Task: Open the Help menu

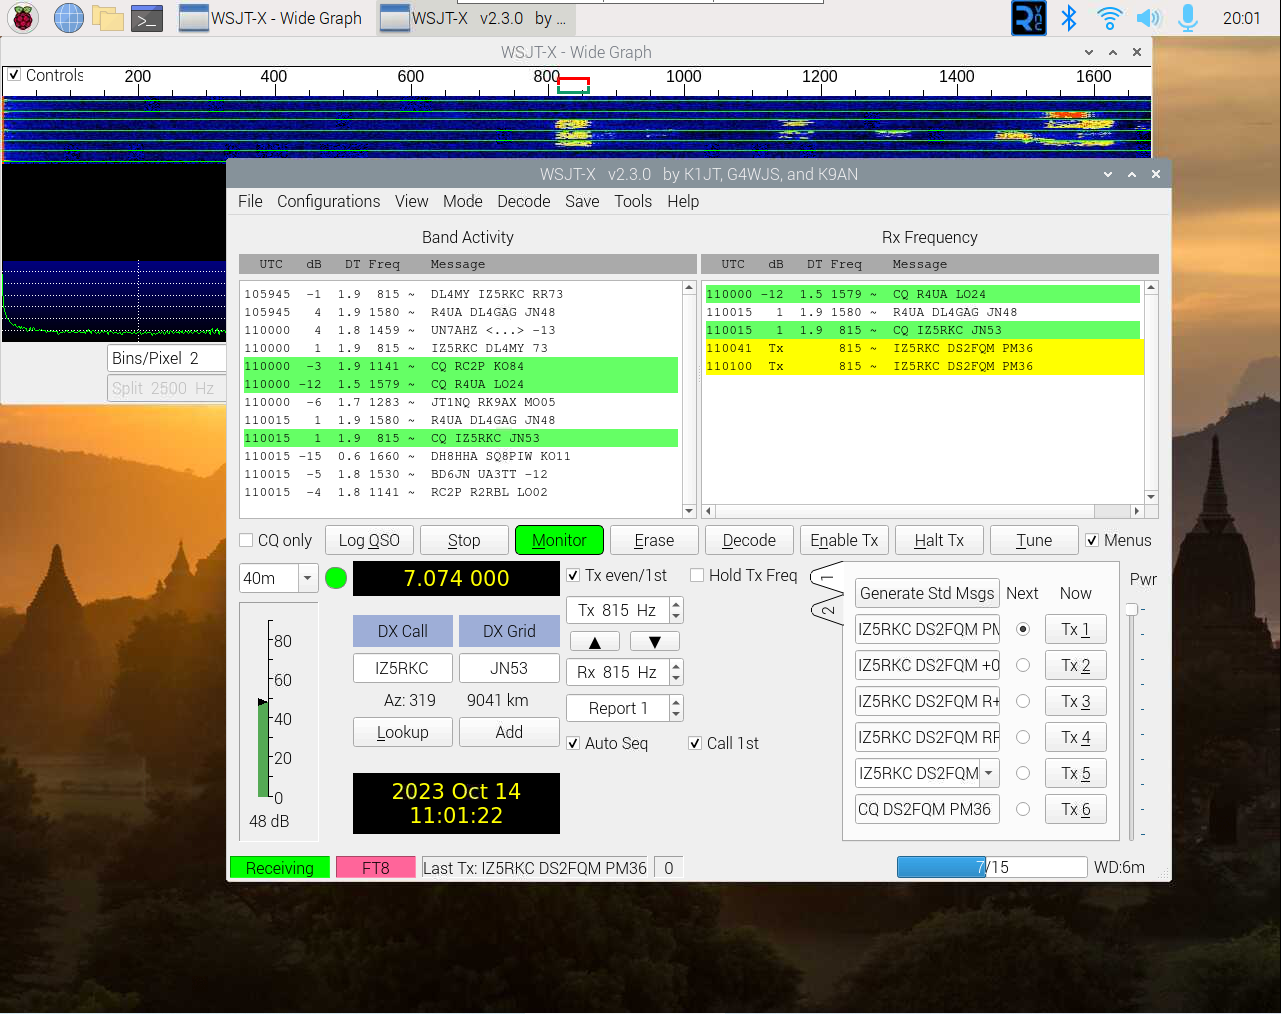Action: pyautogui.click(x=683, y=201)
